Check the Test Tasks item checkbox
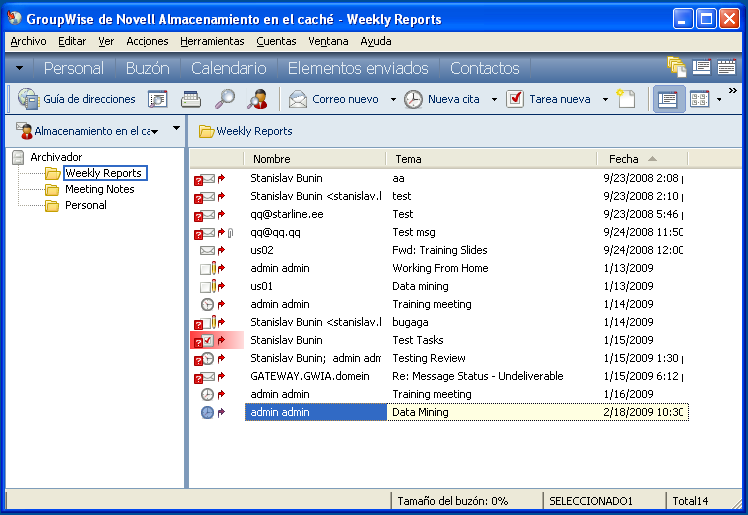The height and width of the screenshot is (515, 748). click(207, 341)
